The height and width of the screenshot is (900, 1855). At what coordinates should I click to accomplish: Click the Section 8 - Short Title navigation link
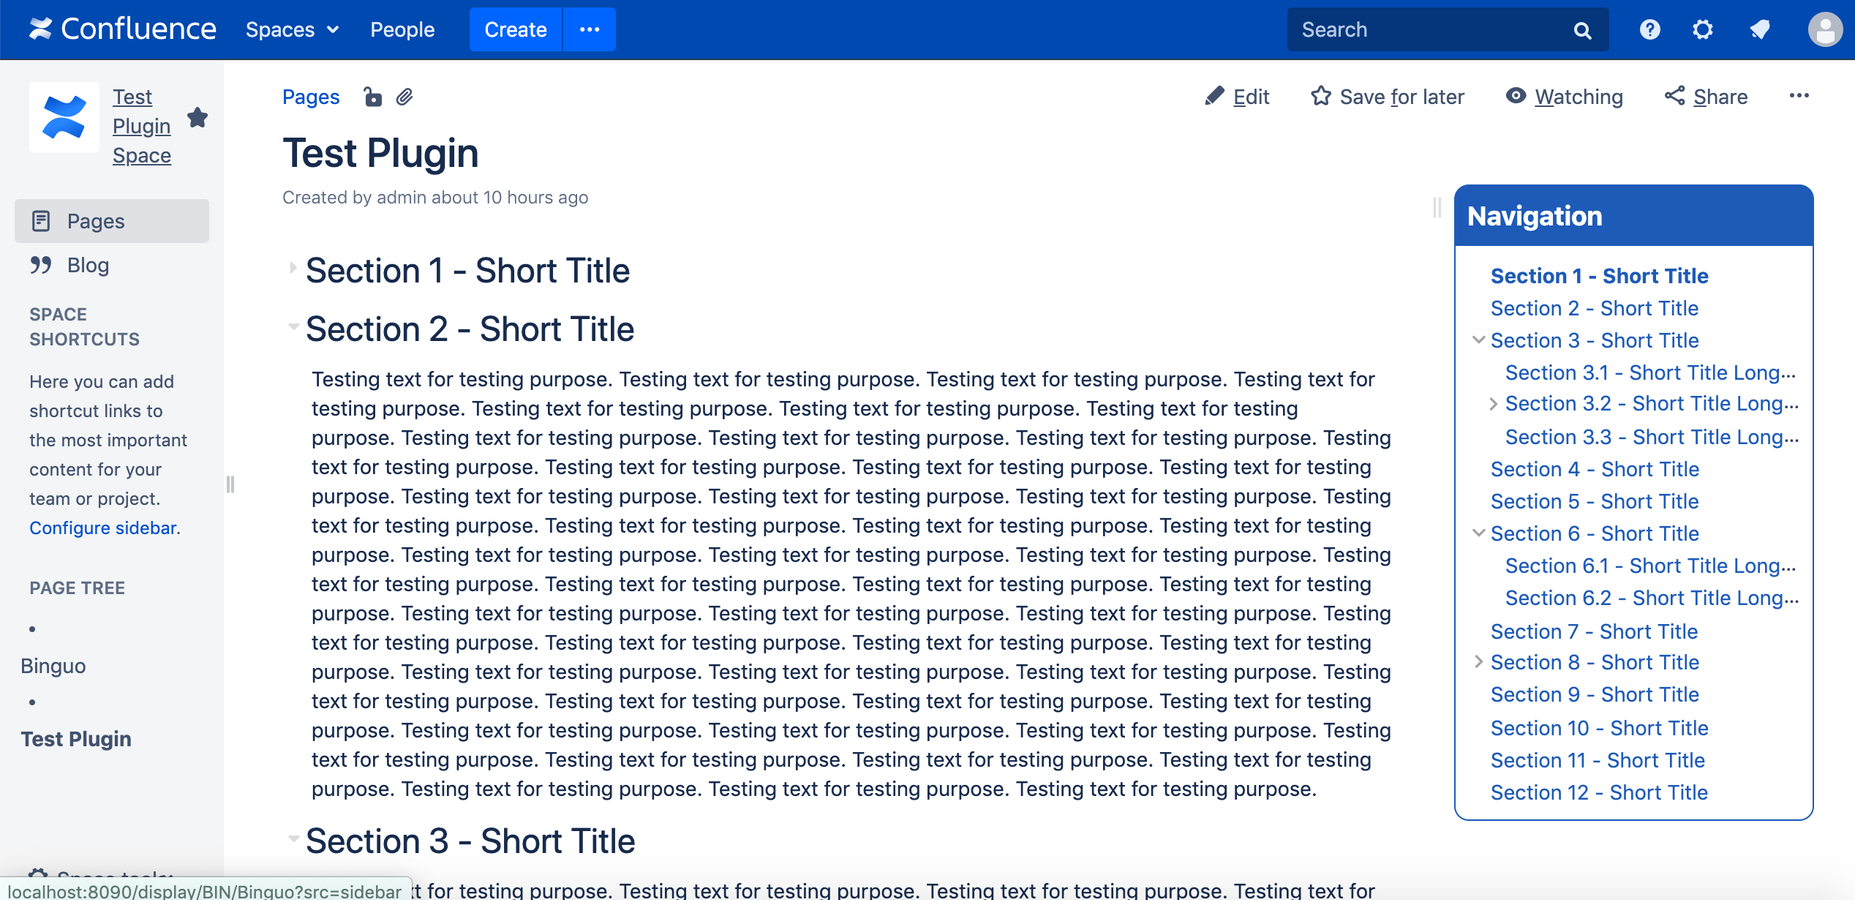(1595, 662)
